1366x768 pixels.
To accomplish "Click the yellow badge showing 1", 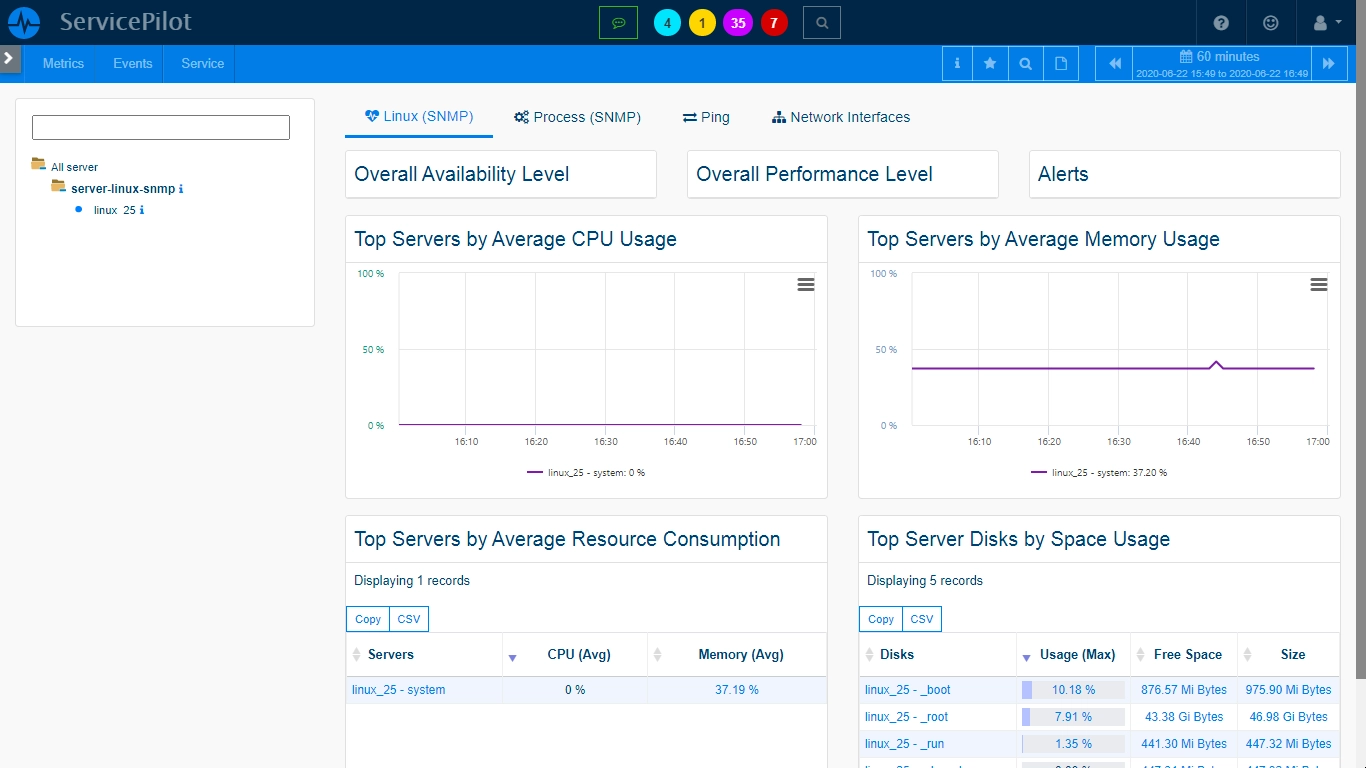I will coord(702,22).
